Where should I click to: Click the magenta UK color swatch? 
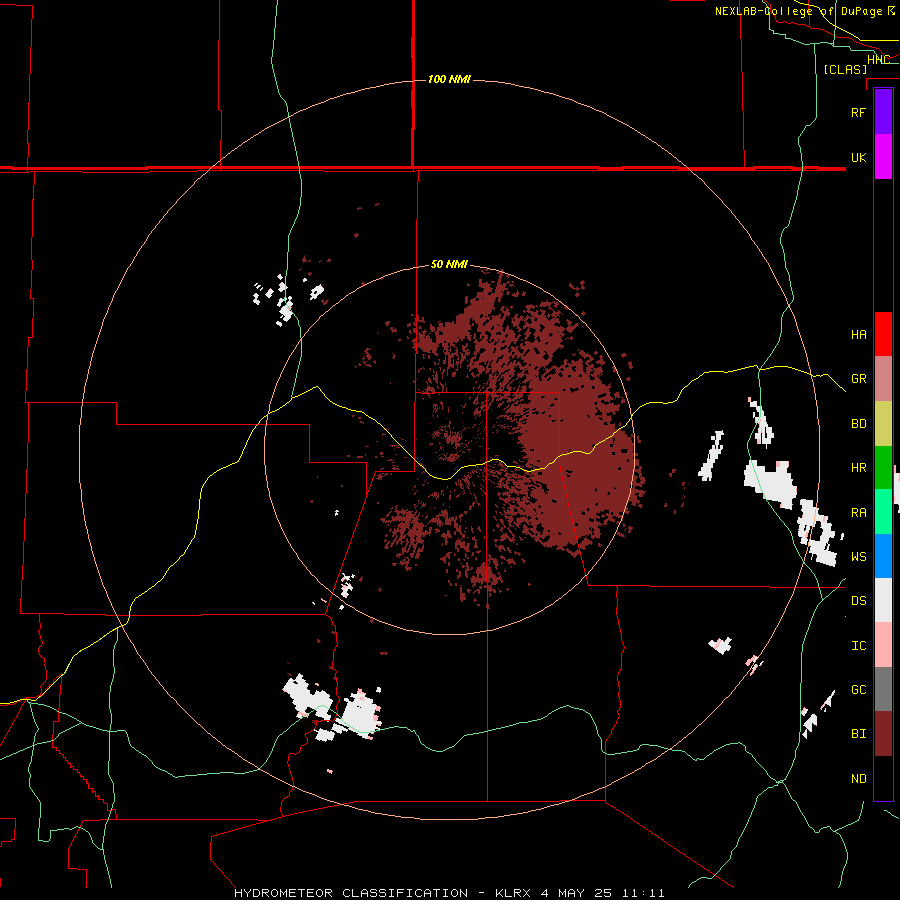pos(883,157)
